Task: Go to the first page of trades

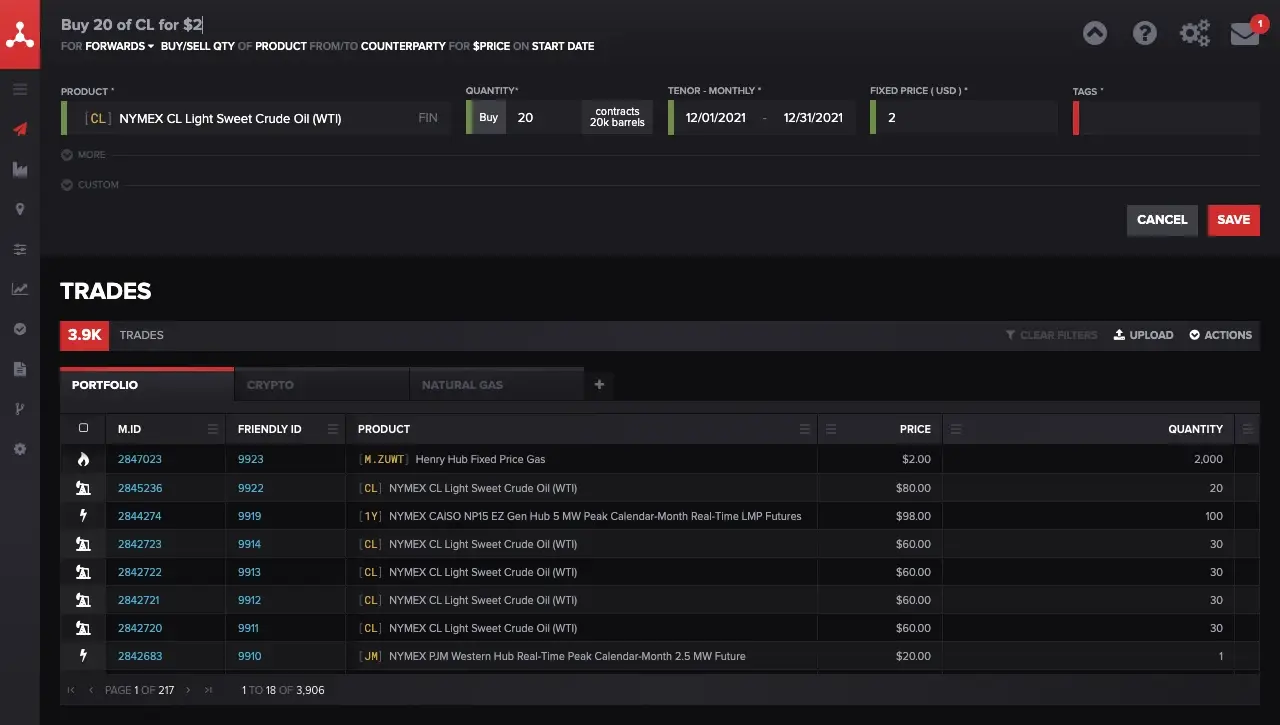Action: 71,690
